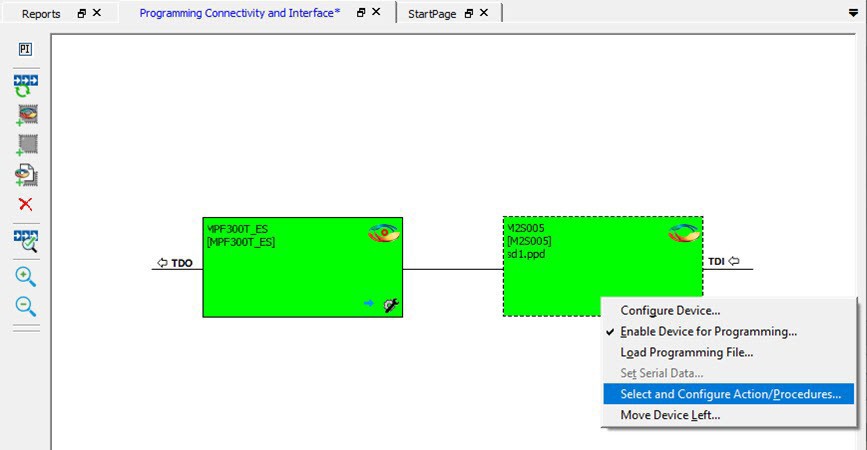Screen dimensions: 867x450
Task: Switch to the StartPage tab
Action: (x=431, y=14)
